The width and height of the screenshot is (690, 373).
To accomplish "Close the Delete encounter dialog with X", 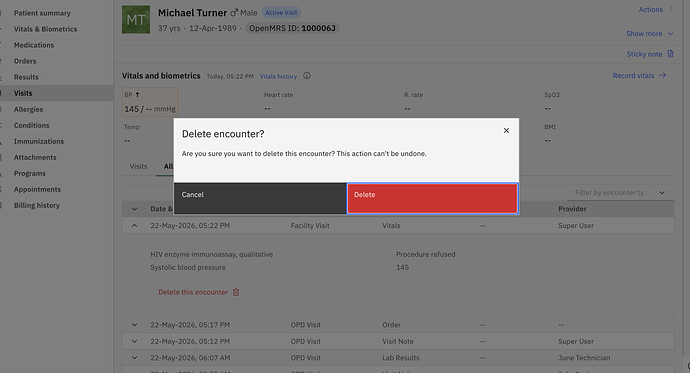I will (506, 131).
